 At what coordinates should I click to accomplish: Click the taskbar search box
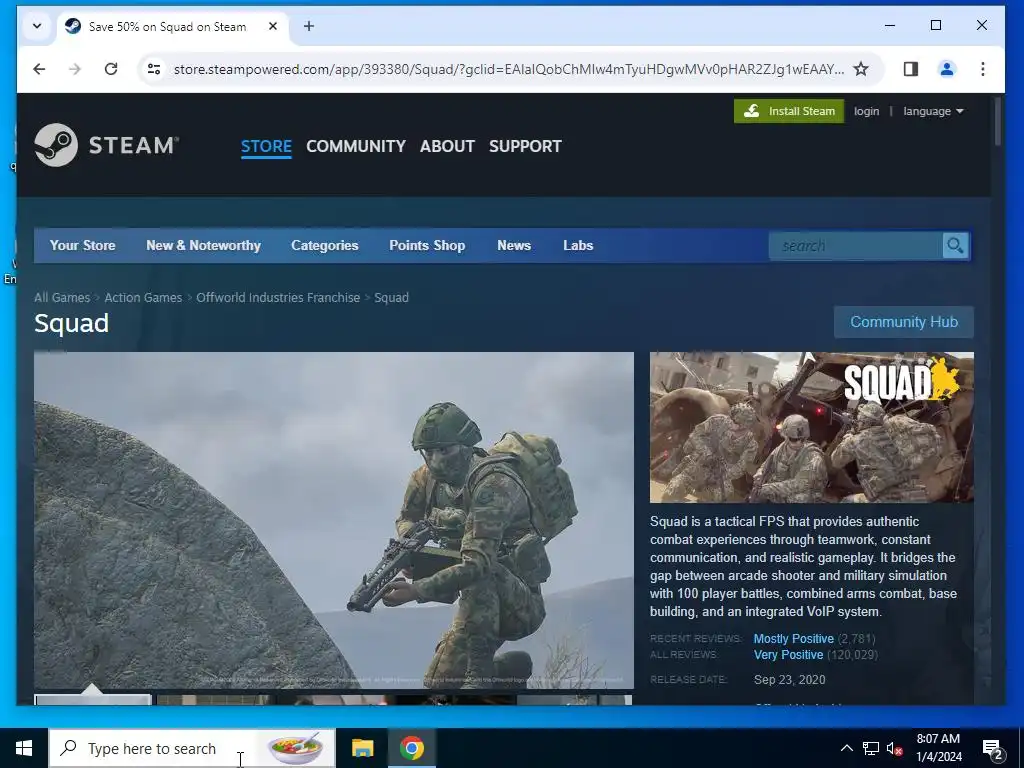coord(192,748)
